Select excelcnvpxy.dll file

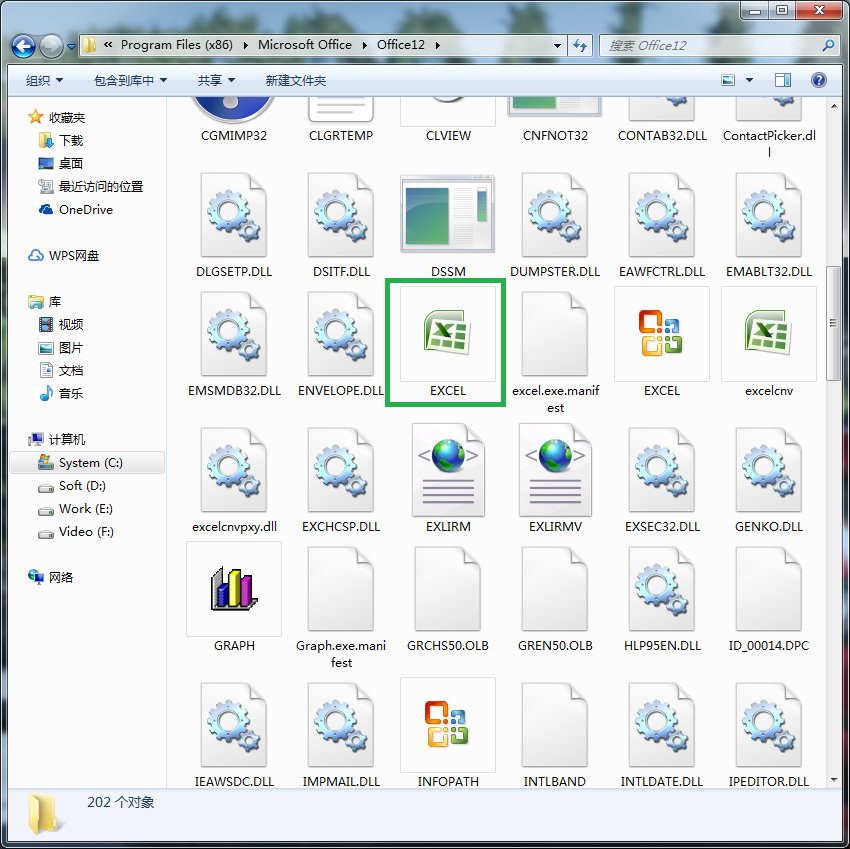pos(234,479)
